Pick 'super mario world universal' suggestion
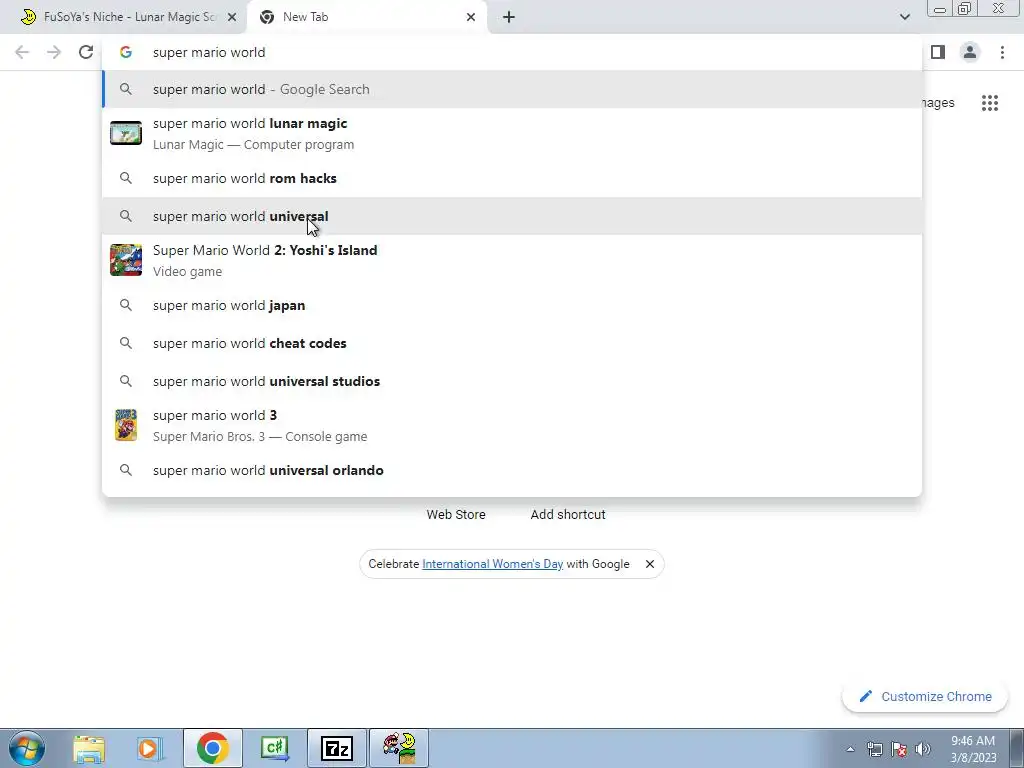 tap(512, 216)
